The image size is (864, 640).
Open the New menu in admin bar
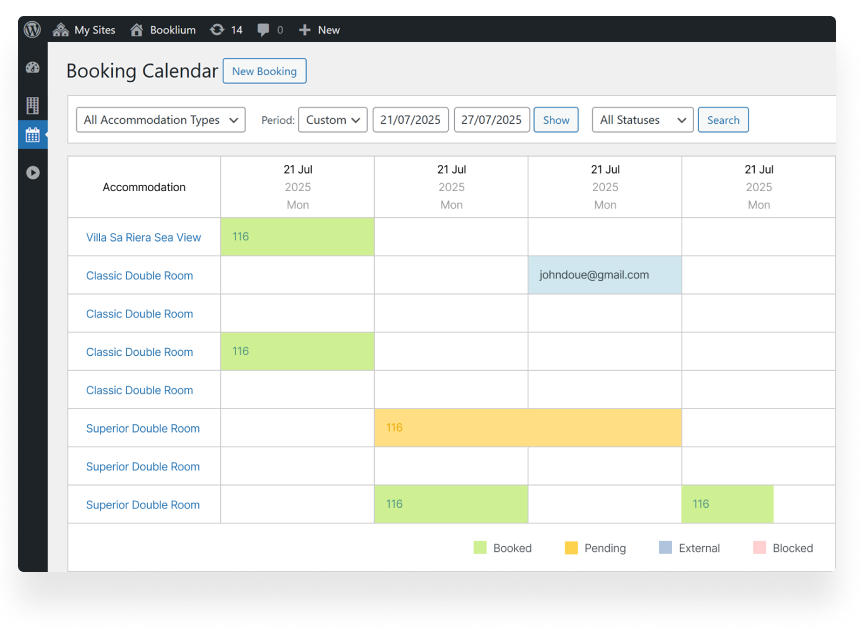click(320, 30)
